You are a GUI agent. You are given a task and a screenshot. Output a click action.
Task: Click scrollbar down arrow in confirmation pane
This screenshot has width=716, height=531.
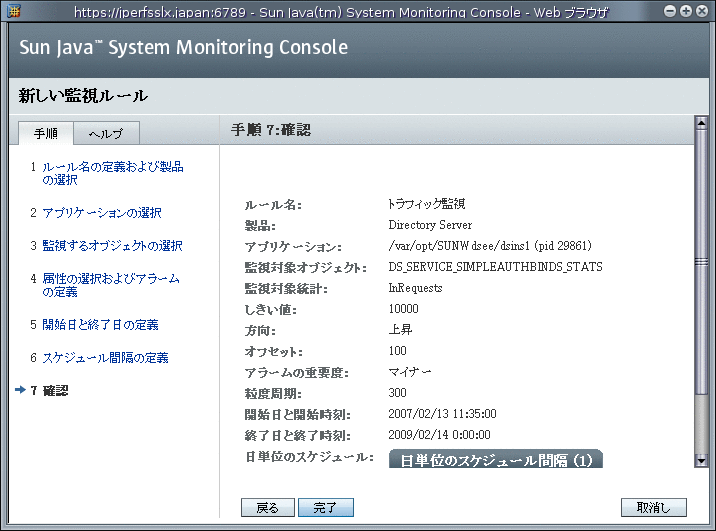[701, 461]
